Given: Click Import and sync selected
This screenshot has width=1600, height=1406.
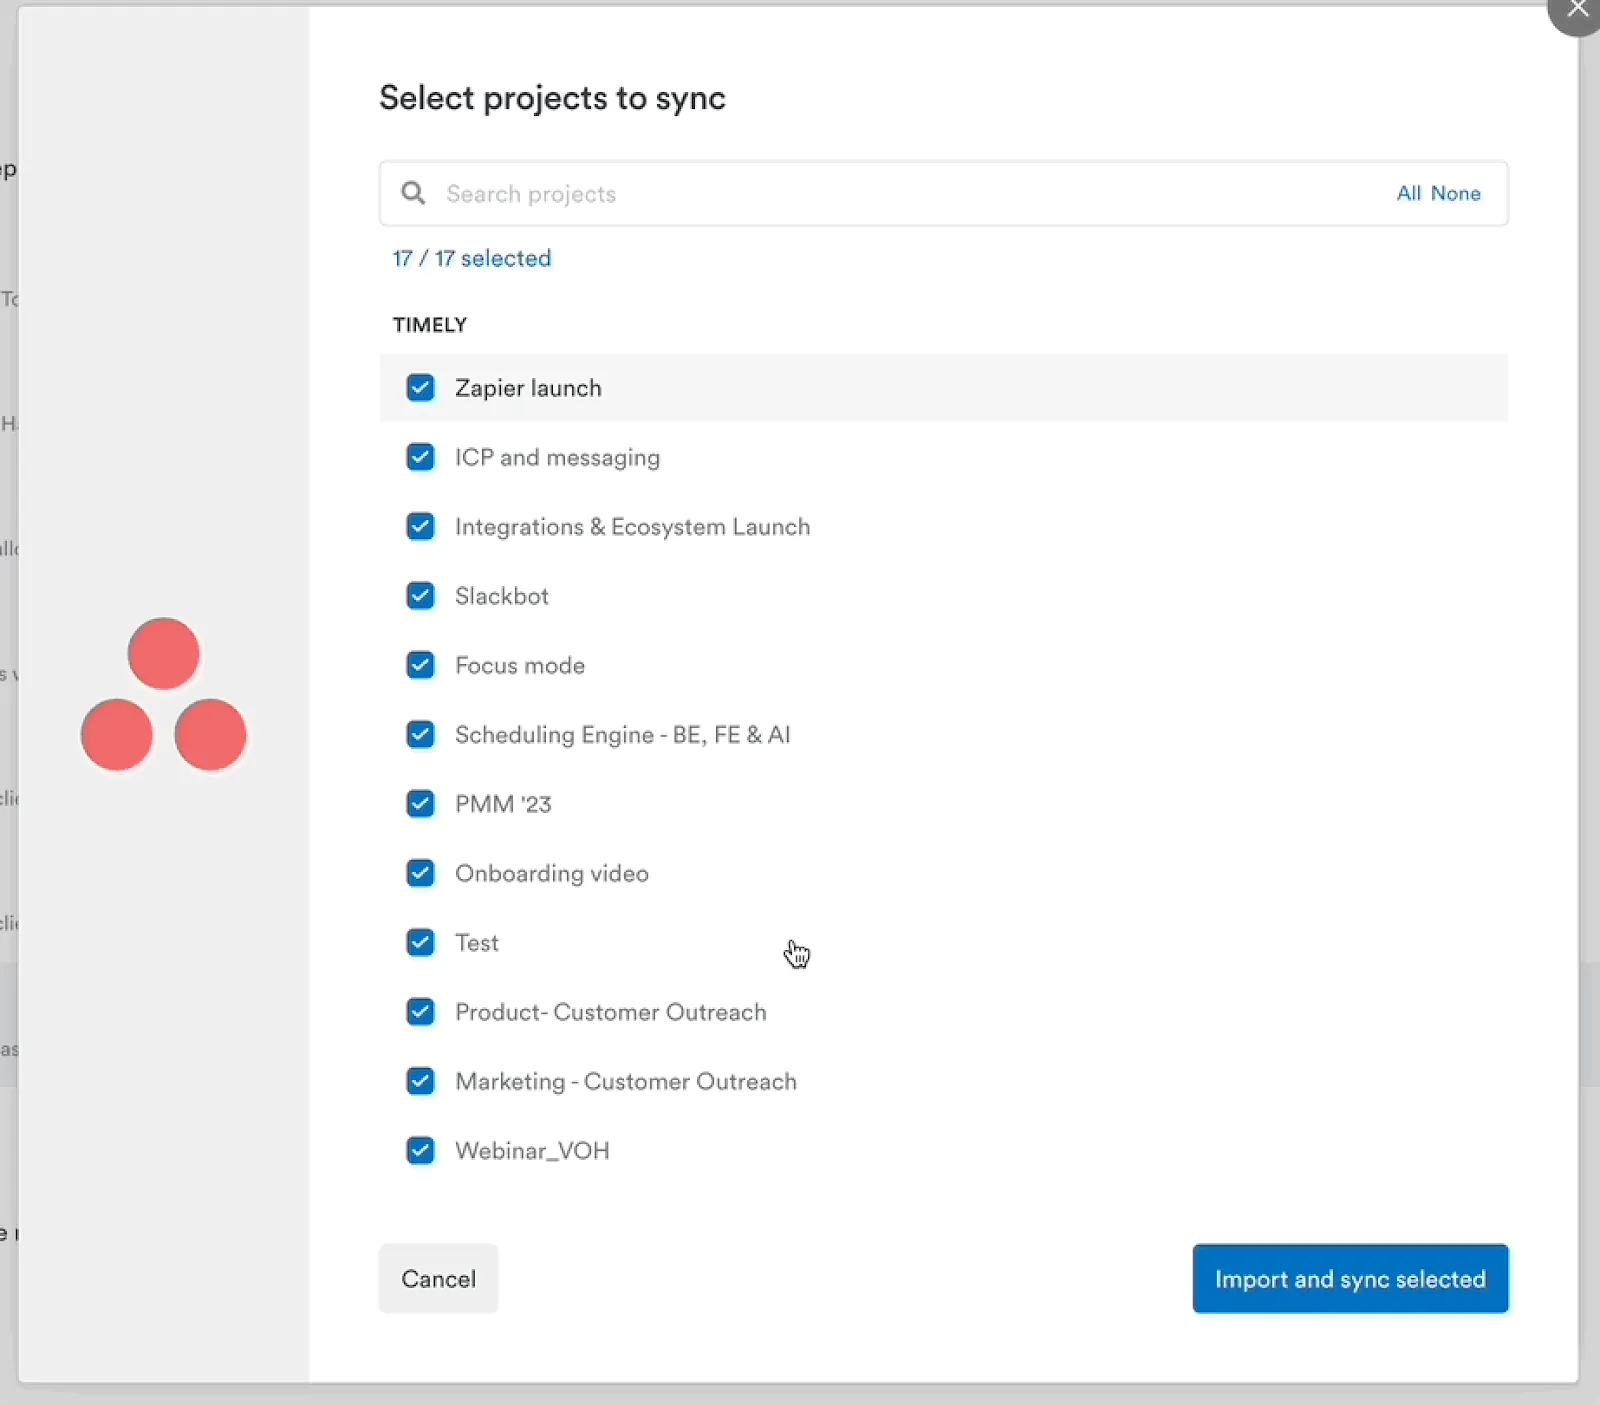Looking at the screenshot, I should (1349, 1279).
